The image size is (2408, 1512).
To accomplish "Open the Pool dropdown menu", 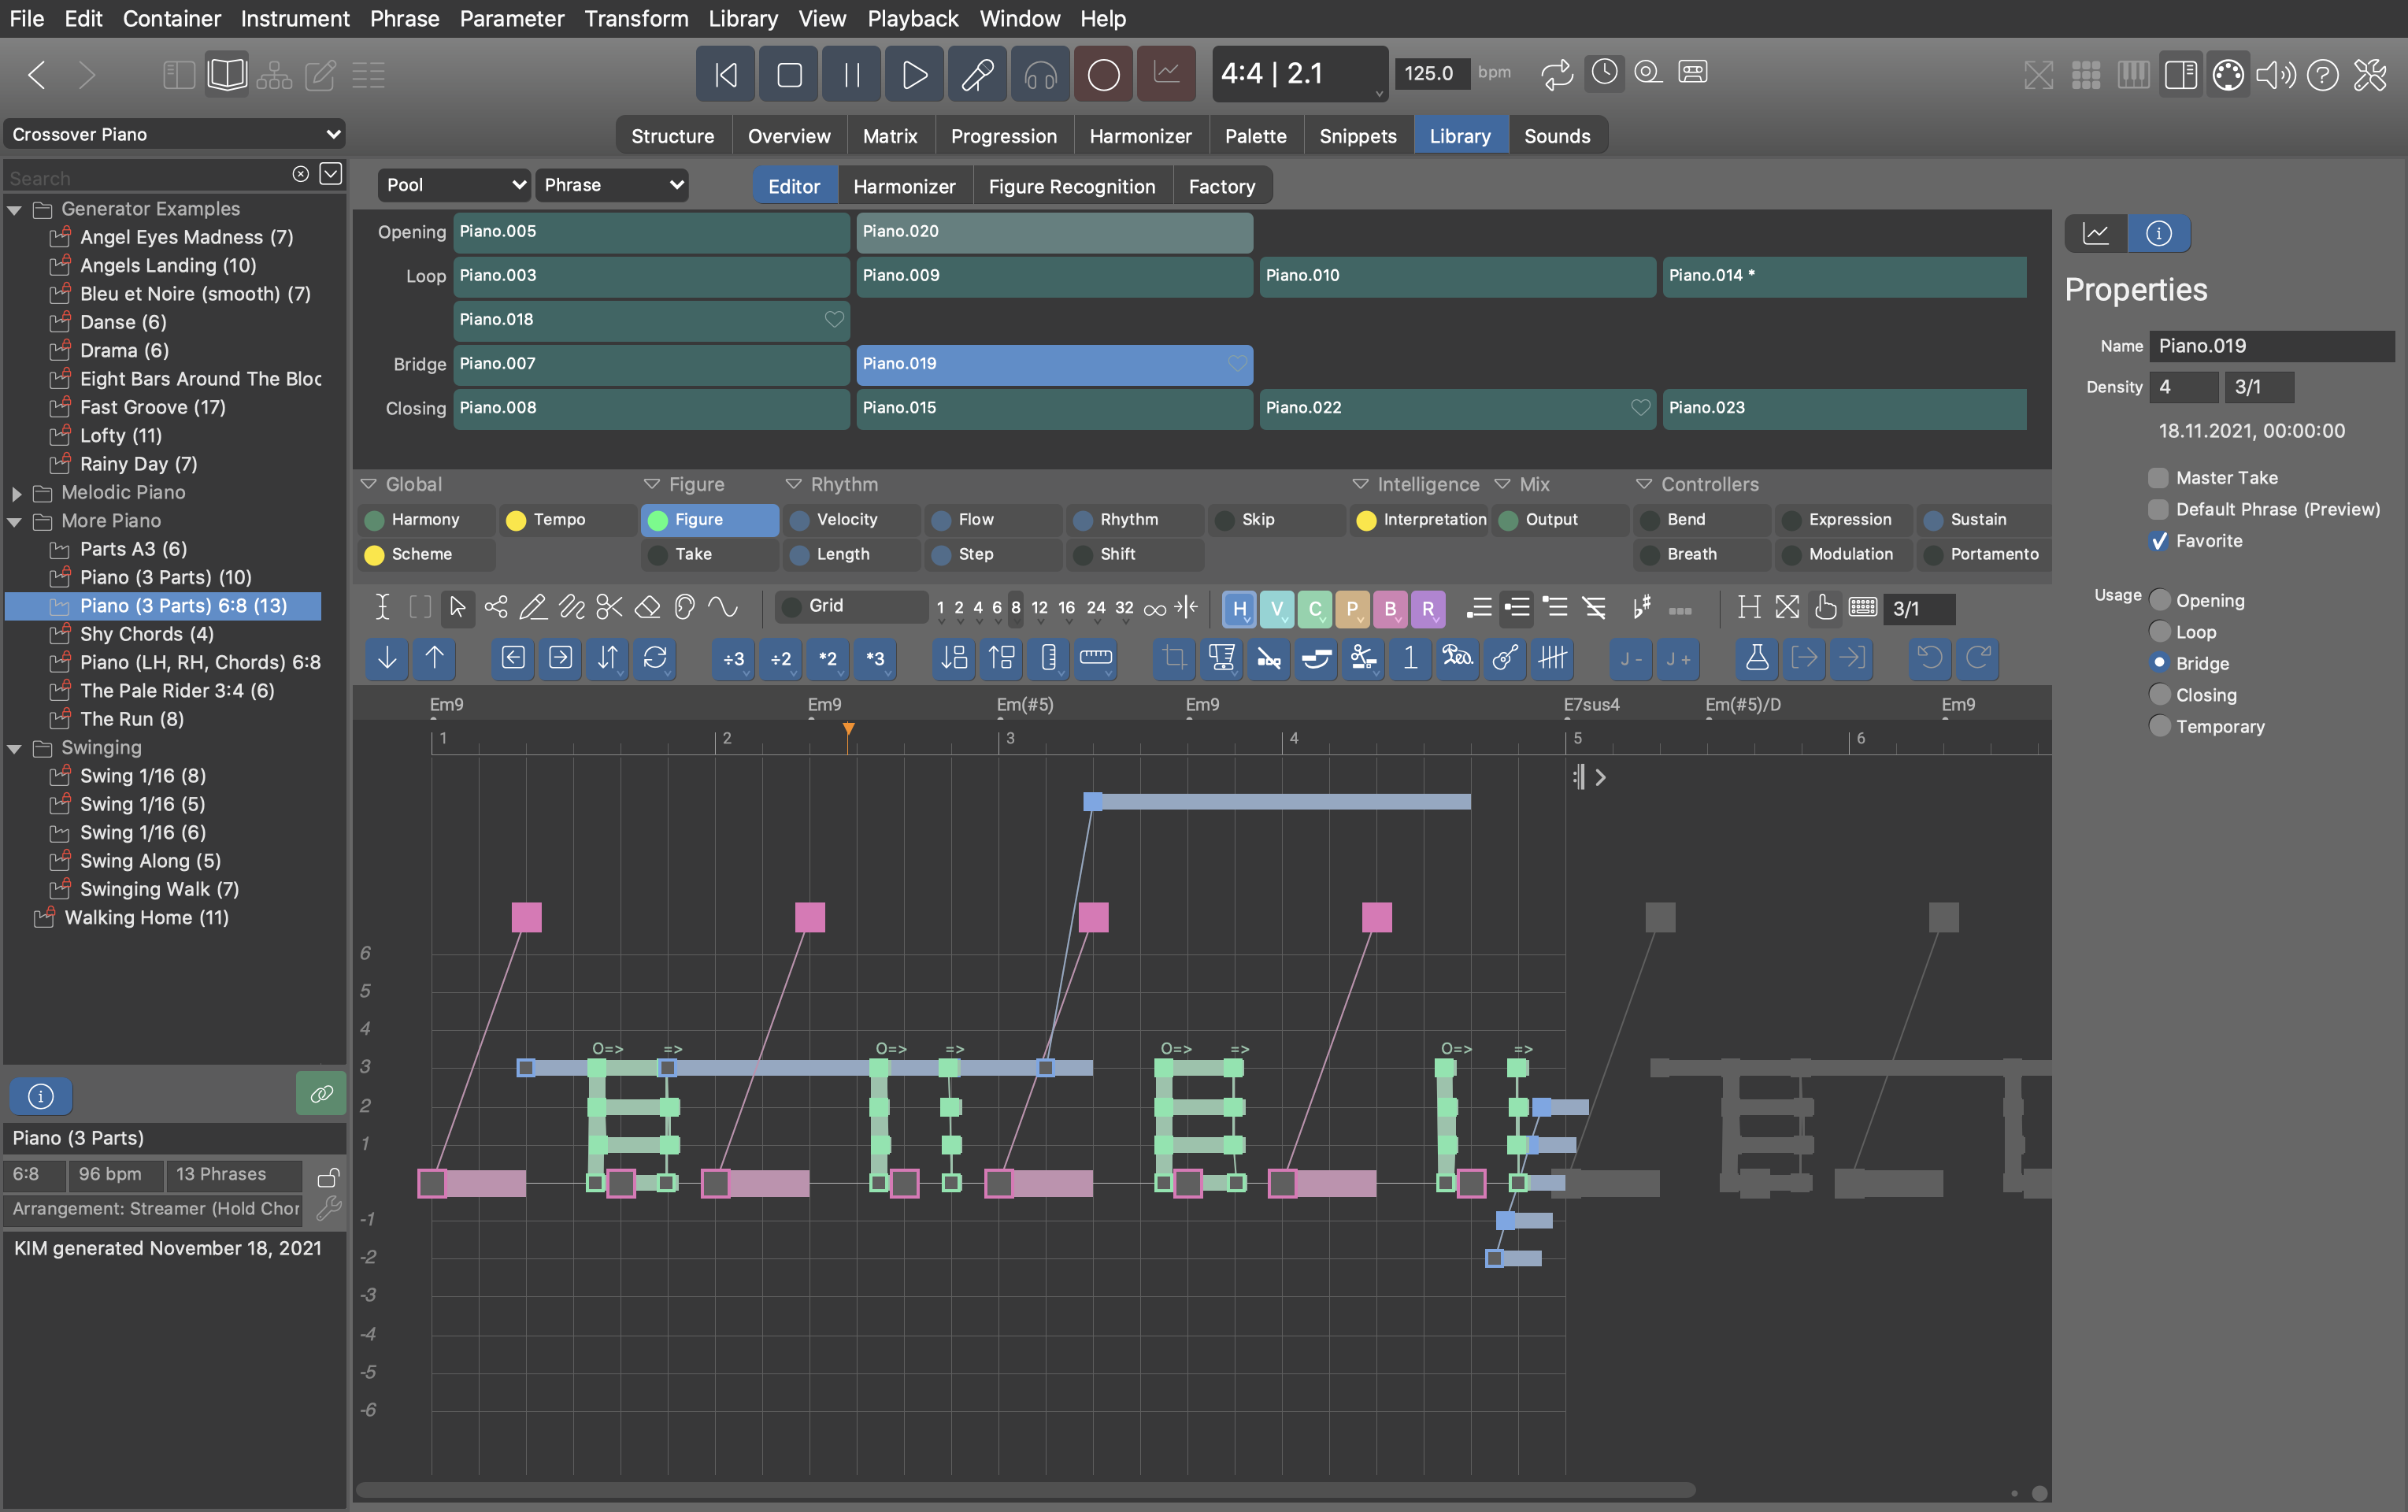I will (454, 185).
